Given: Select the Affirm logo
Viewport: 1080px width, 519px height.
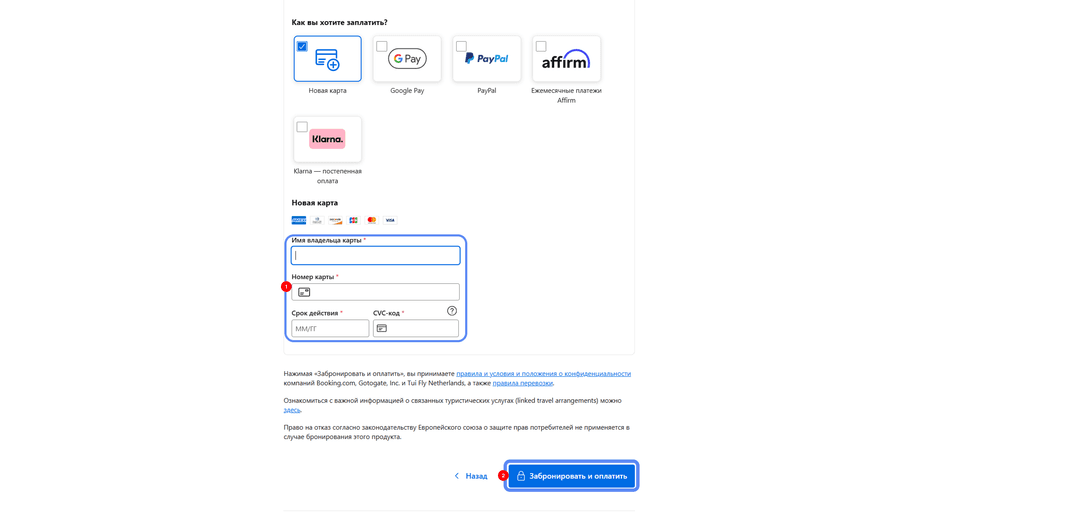Looking at the screenshot, I should coord(566,61).
